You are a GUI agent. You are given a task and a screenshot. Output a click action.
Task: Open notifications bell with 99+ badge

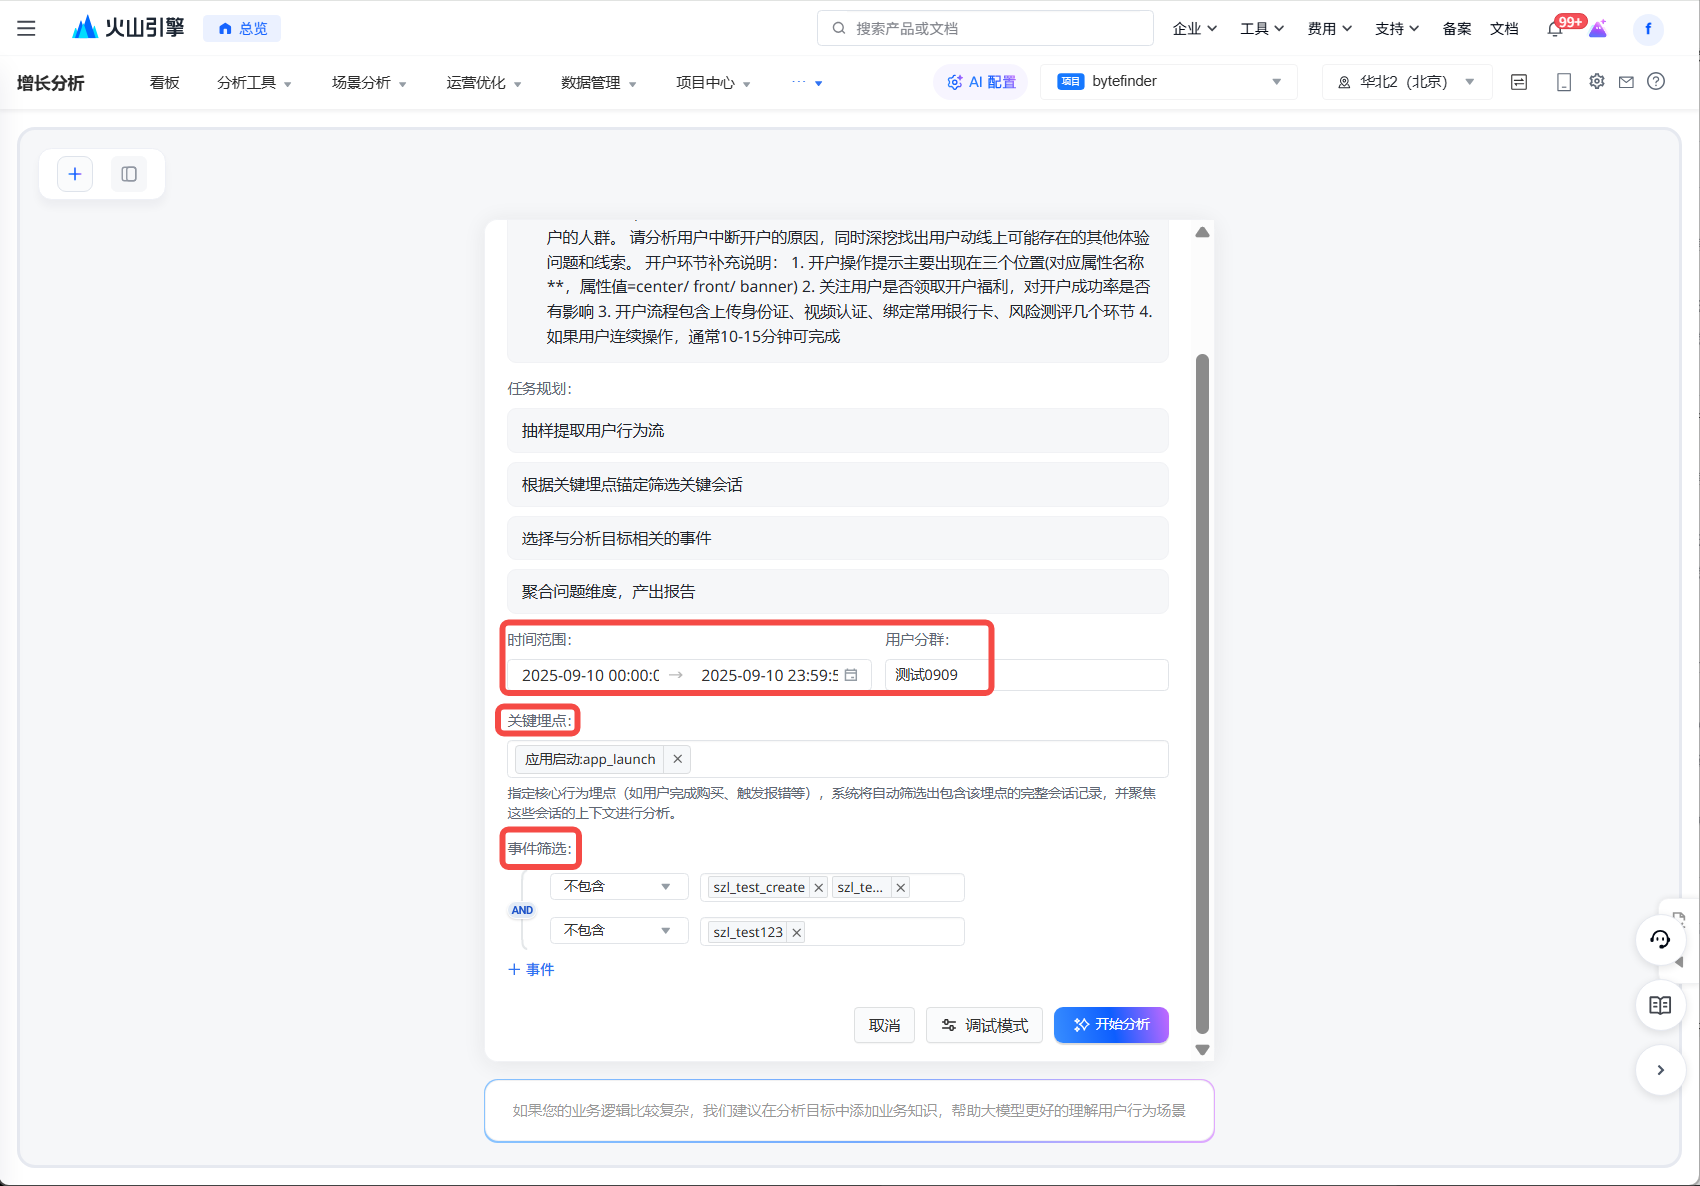[1556, 29]
